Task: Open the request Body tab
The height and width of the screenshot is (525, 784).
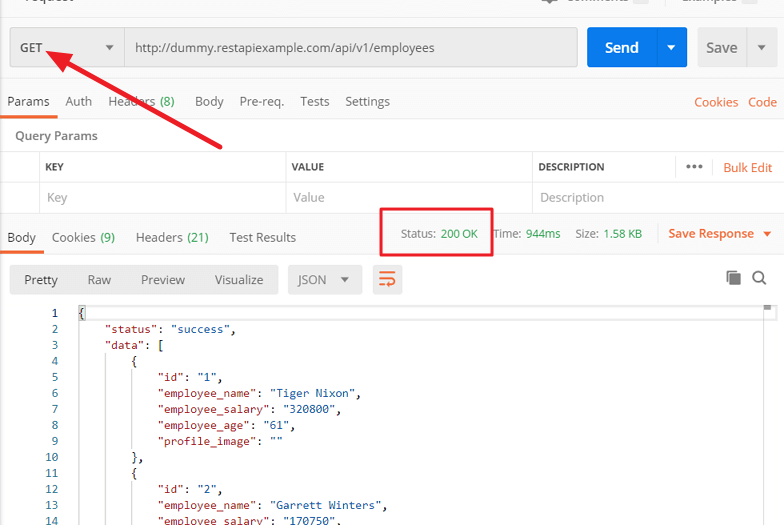Action: [x=209, y=102]
